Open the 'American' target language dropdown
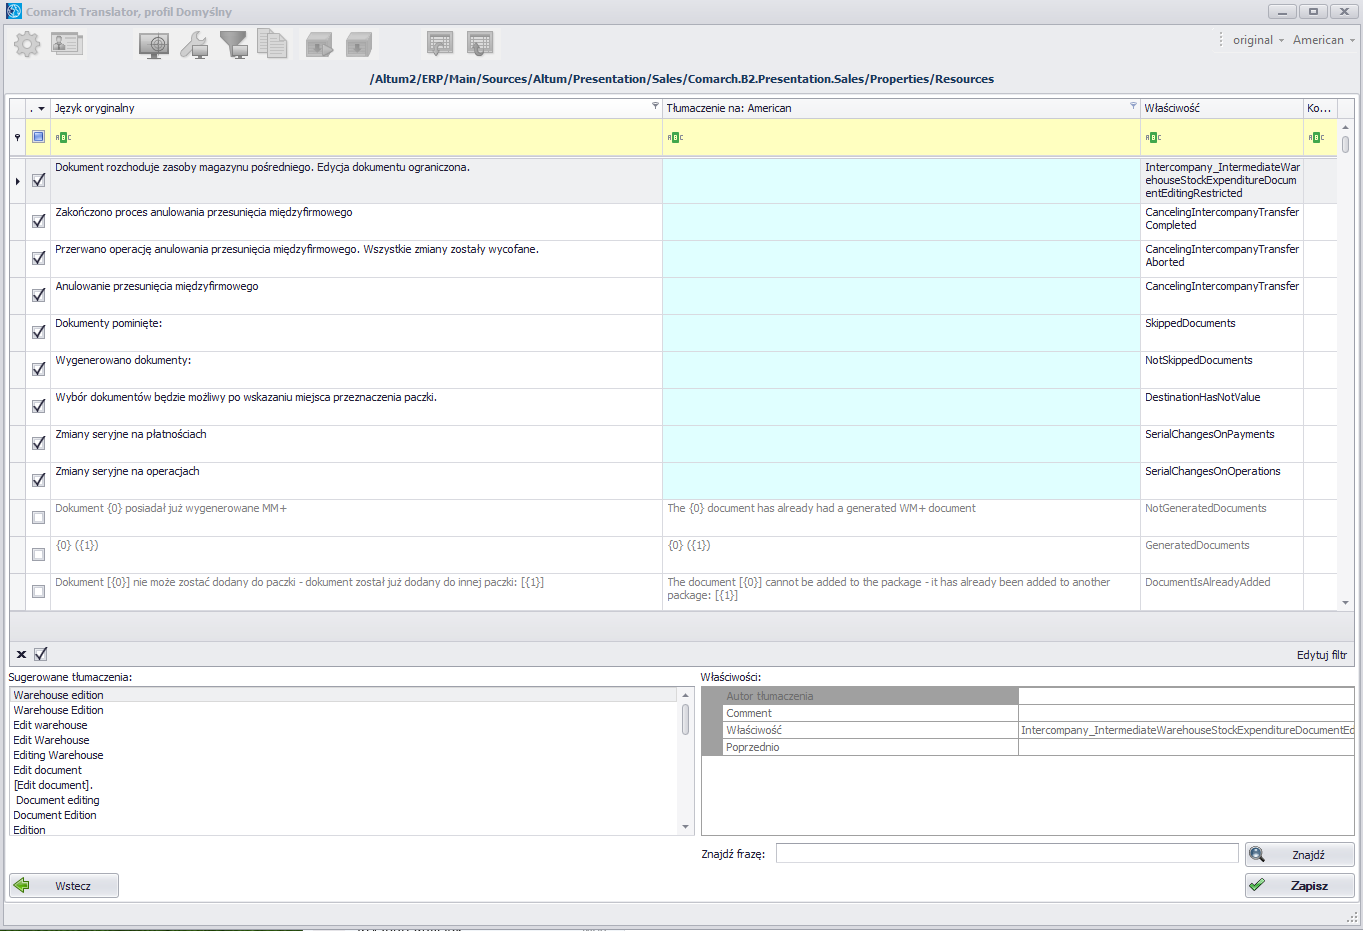Image resolution: width=1363 pixels, height=931 pixels. pos(1324,40)
